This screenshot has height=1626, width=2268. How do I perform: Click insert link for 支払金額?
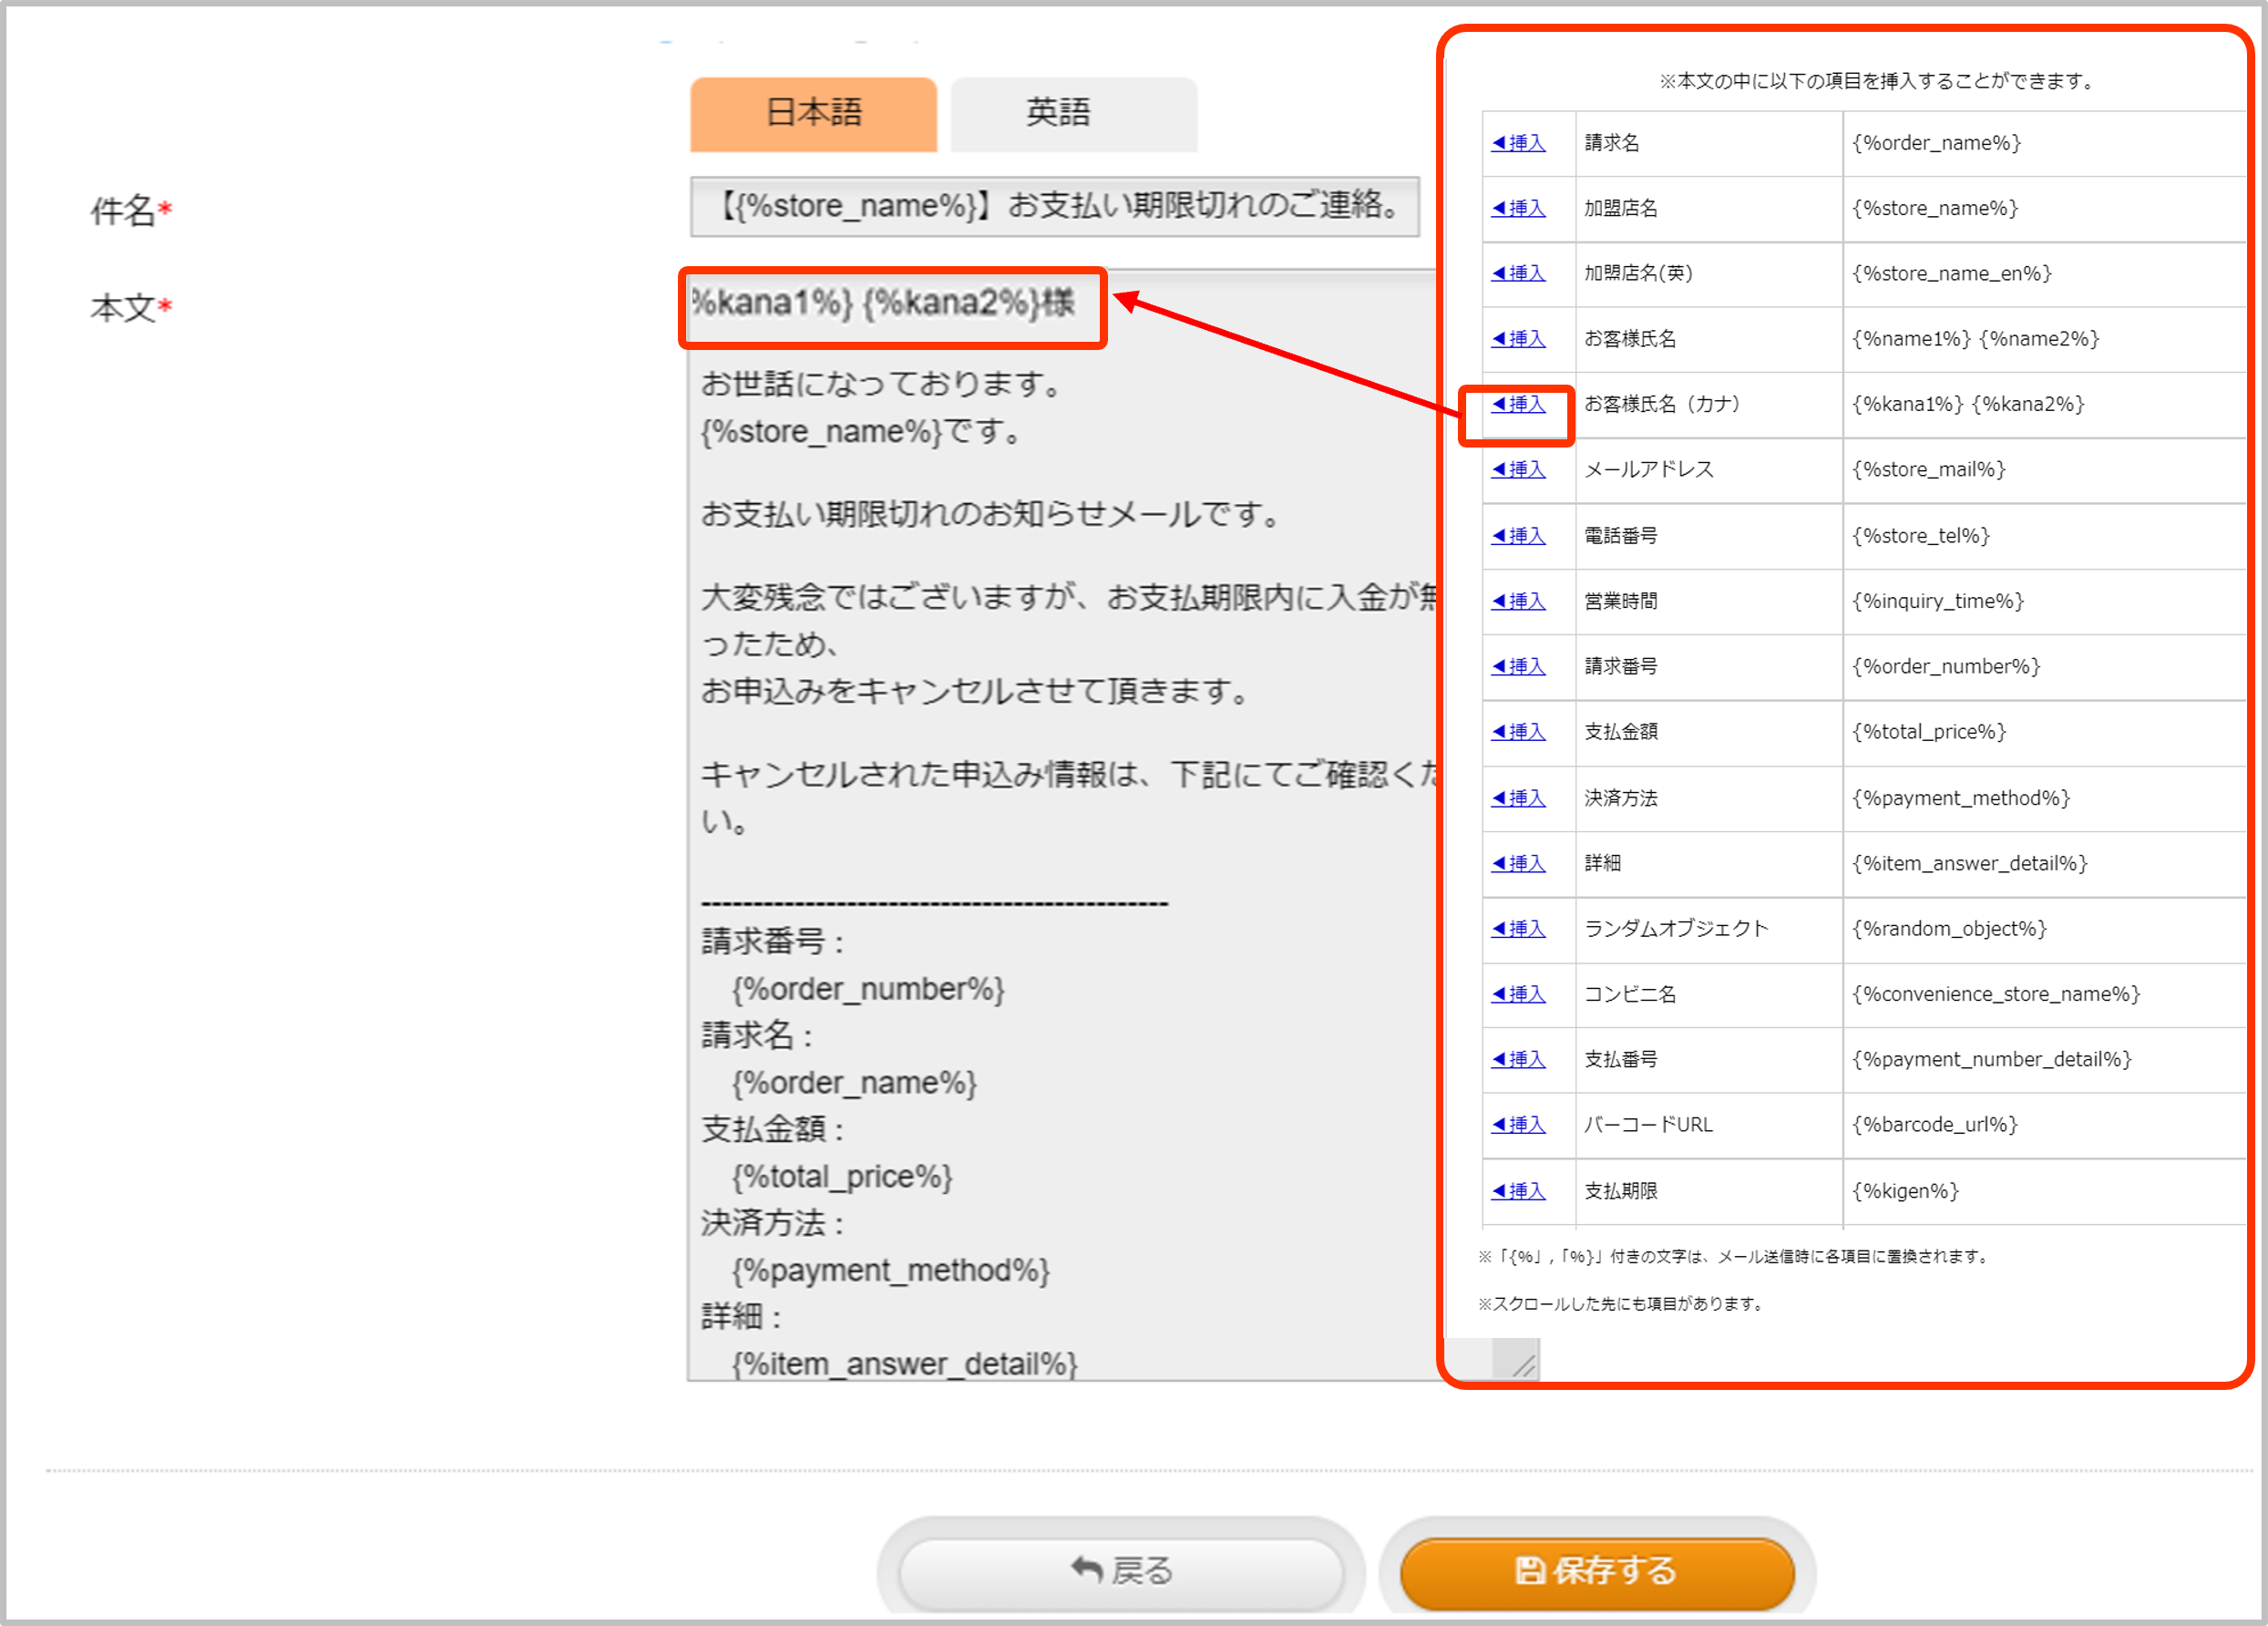[x=1518, y=732]
